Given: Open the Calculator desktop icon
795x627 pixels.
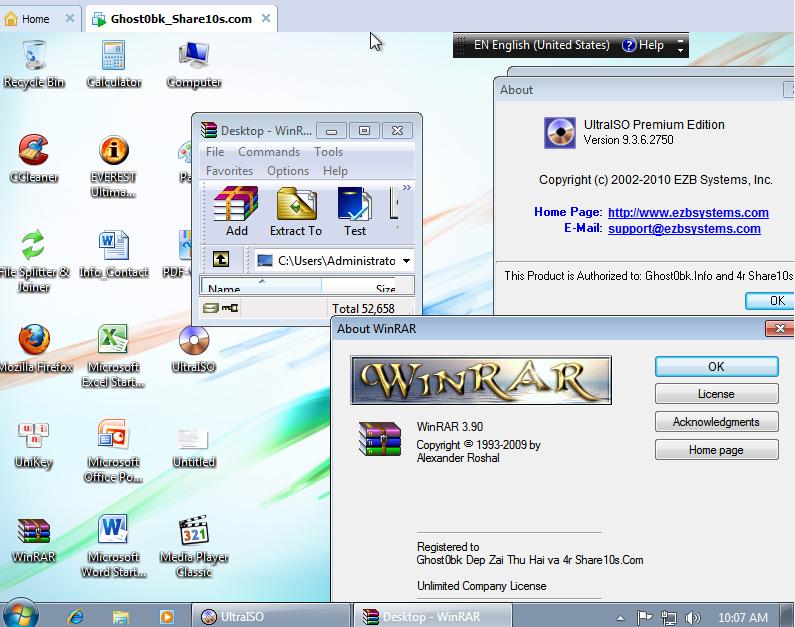Looking at the screenshot, I should (x=114, y=63).
